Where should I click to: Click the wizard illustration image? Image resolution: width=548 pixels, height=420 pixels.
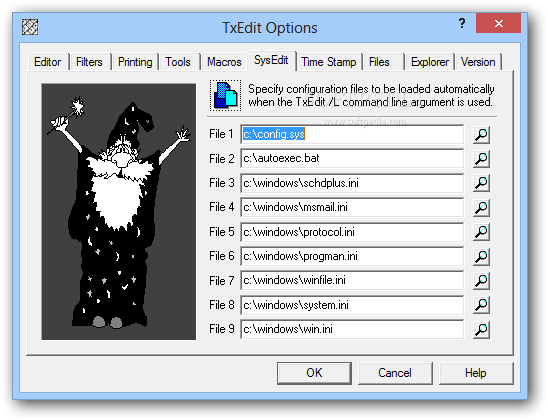[119, 211]
